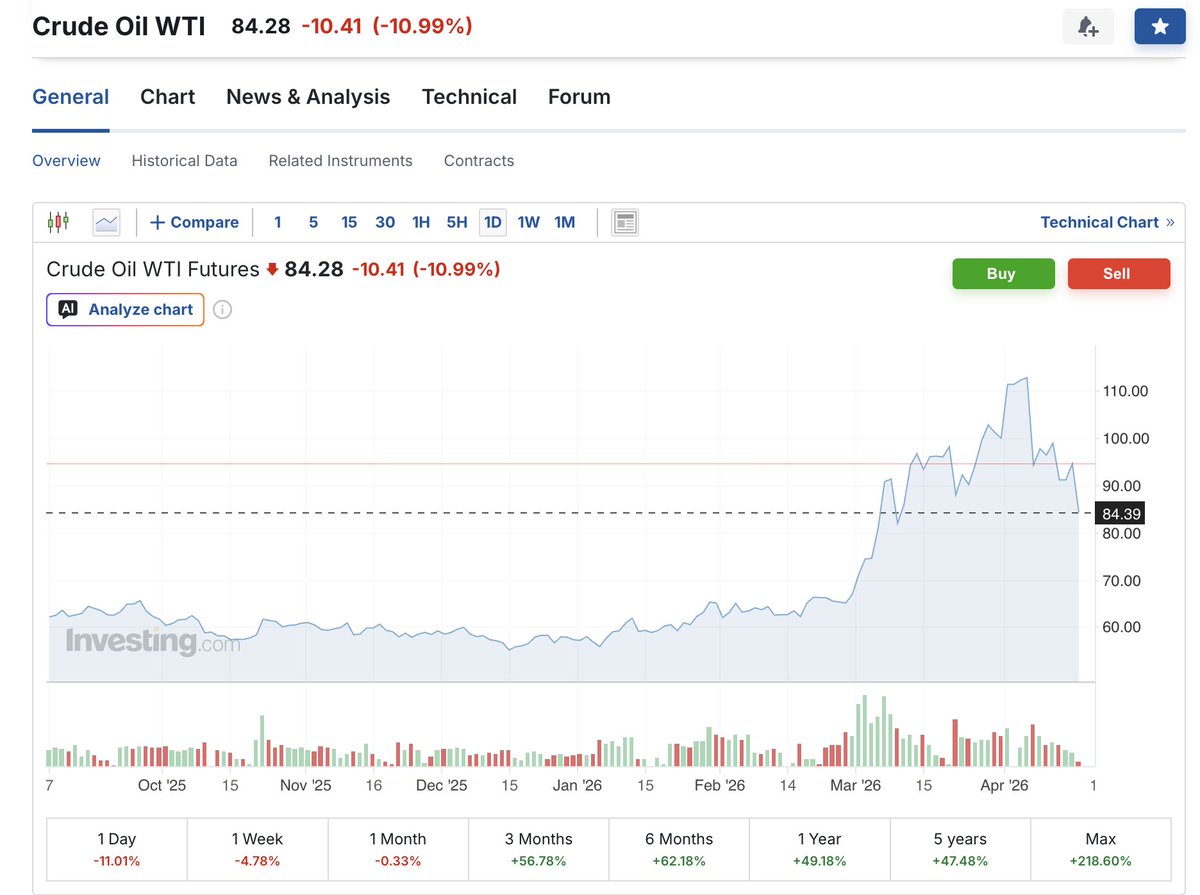Viewport: 1200px width, 895px height.
Task: Click the Jan '26 date axis label
Action: [578, 785]
